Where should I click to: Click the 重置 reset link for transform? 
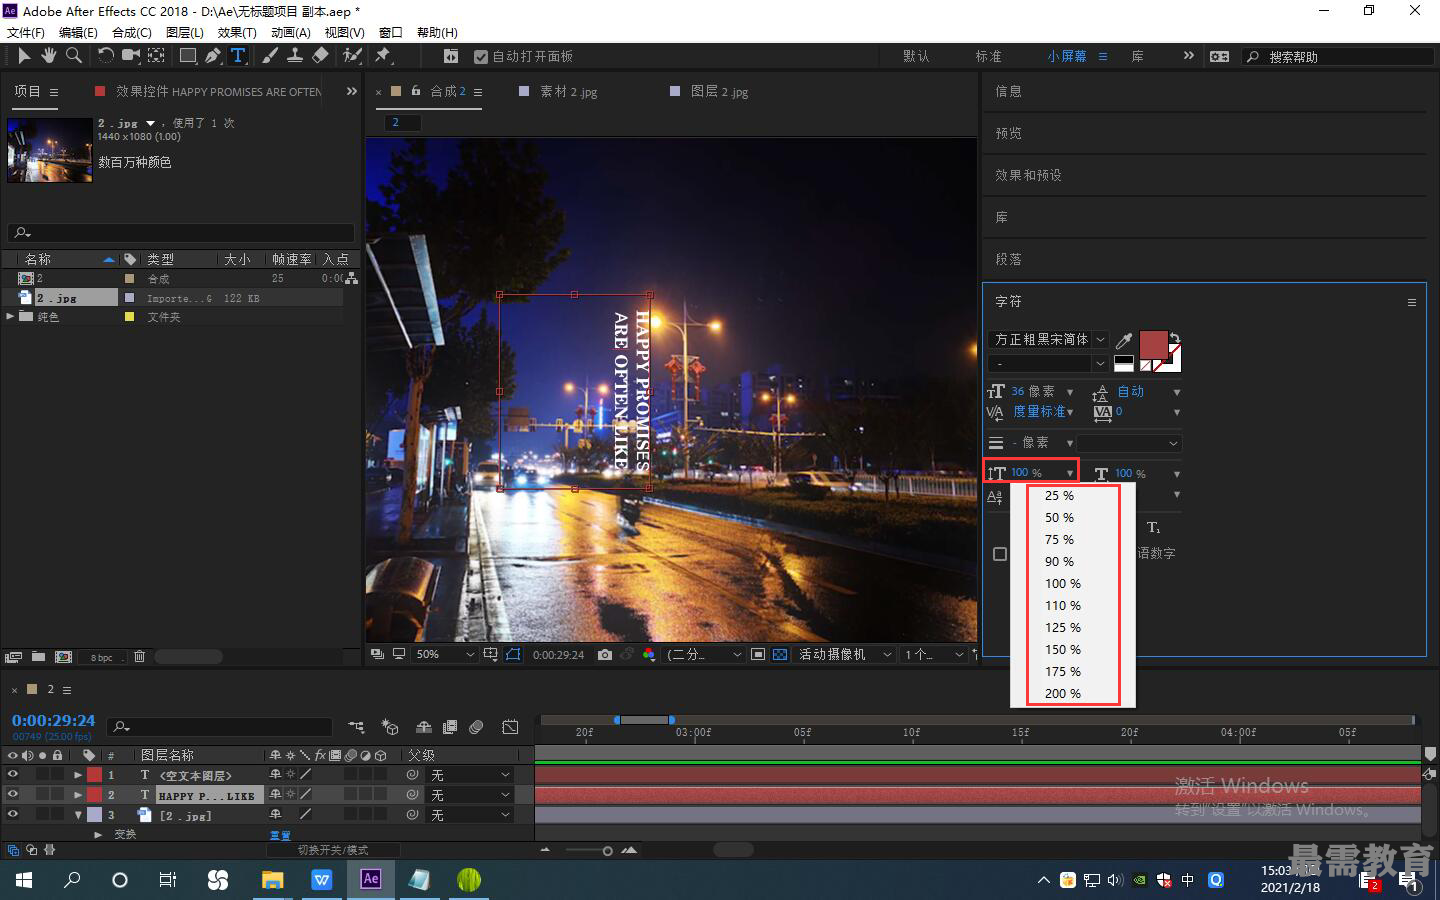(280, 835)
